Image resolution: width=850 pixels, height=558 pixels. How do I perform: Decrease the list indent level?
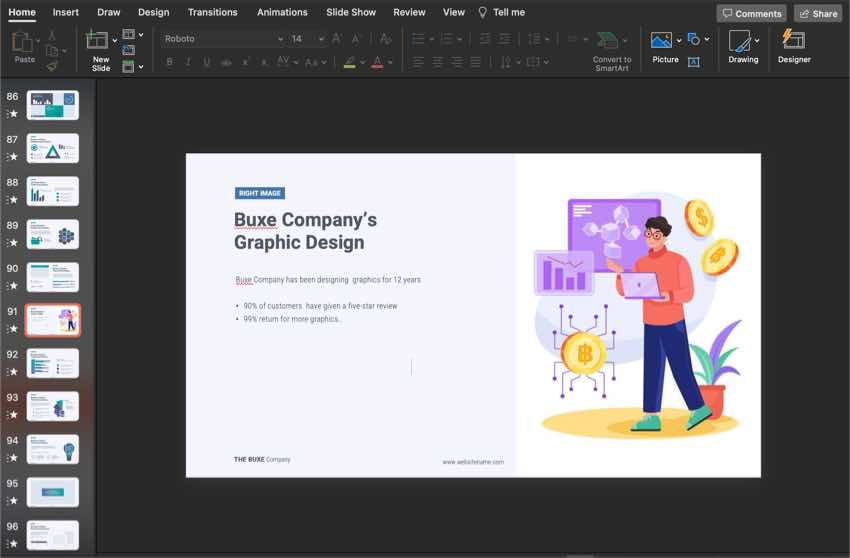pos(485,39)
